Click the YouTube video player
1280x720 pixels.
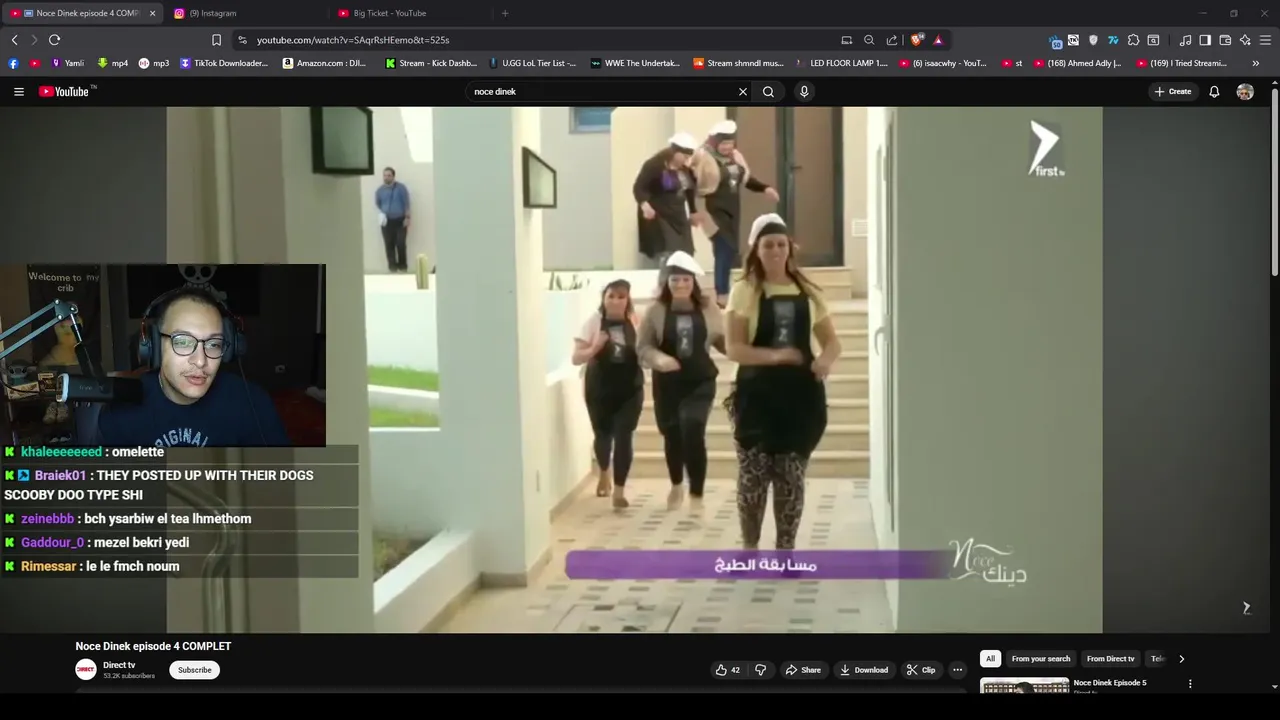pos(634,369)
